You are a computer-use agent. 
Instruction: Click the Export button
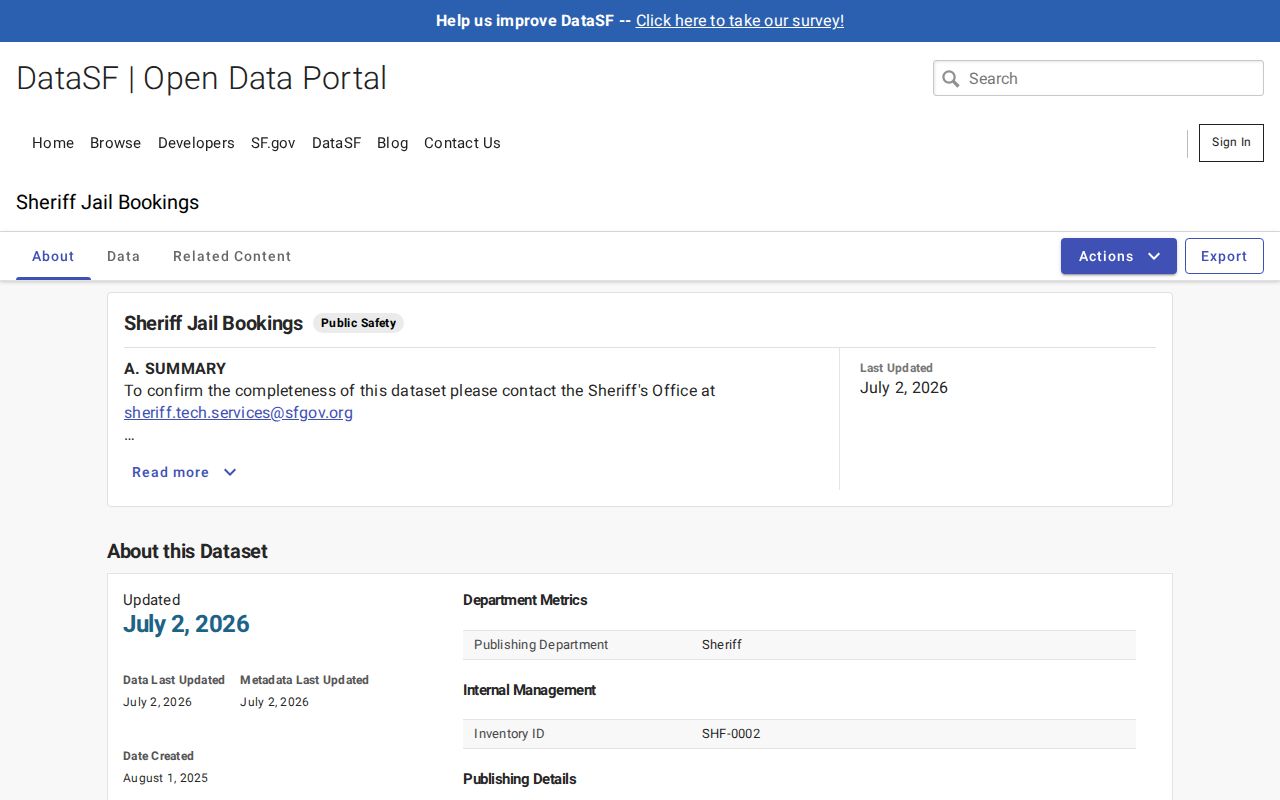coord(1224,256)
